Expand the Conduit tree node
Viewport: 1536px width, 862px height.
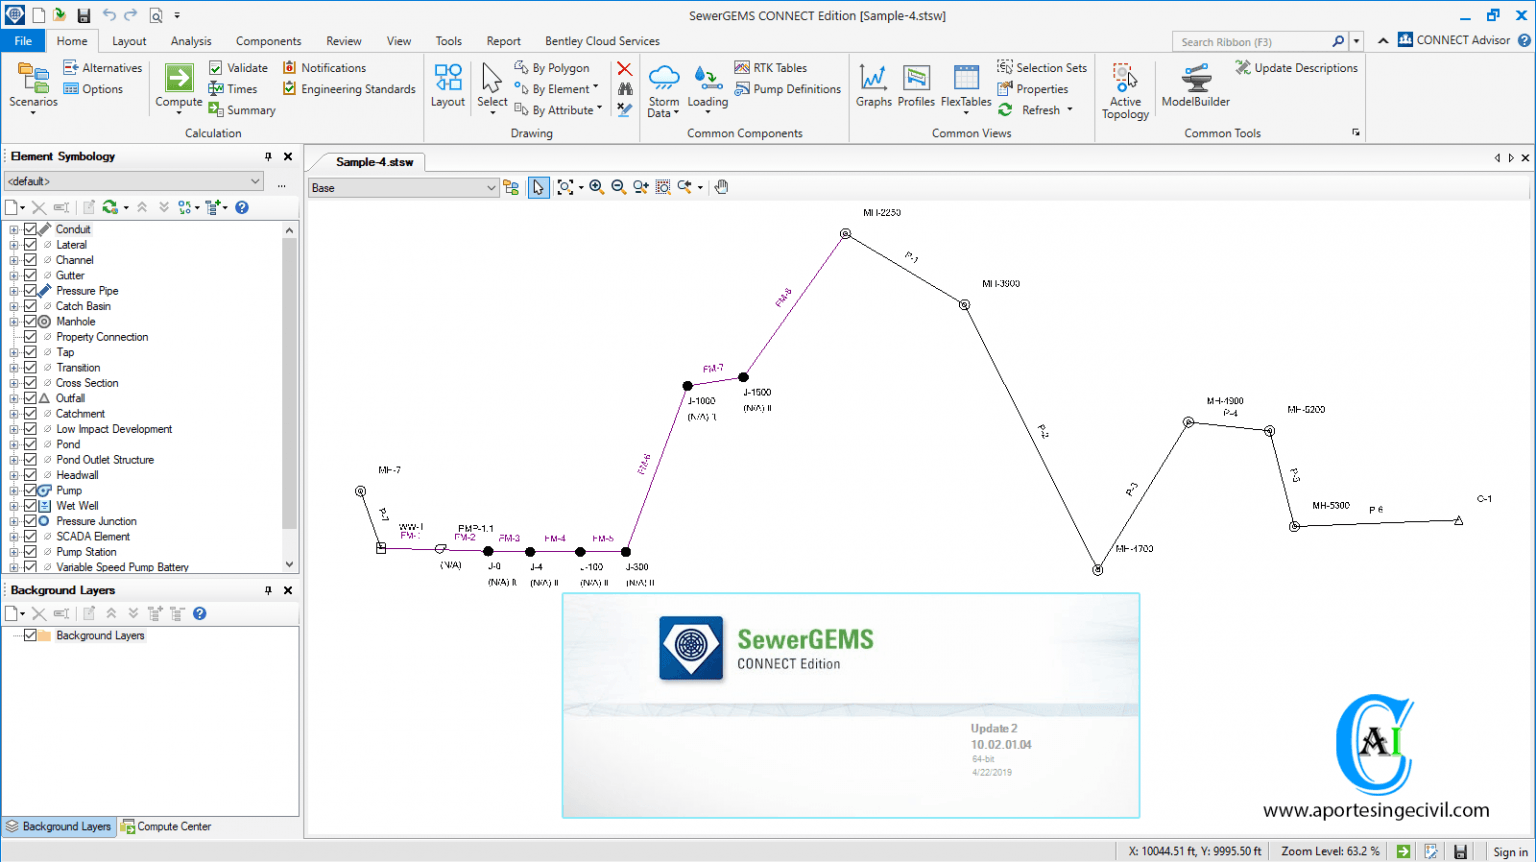tap(14, 229)
